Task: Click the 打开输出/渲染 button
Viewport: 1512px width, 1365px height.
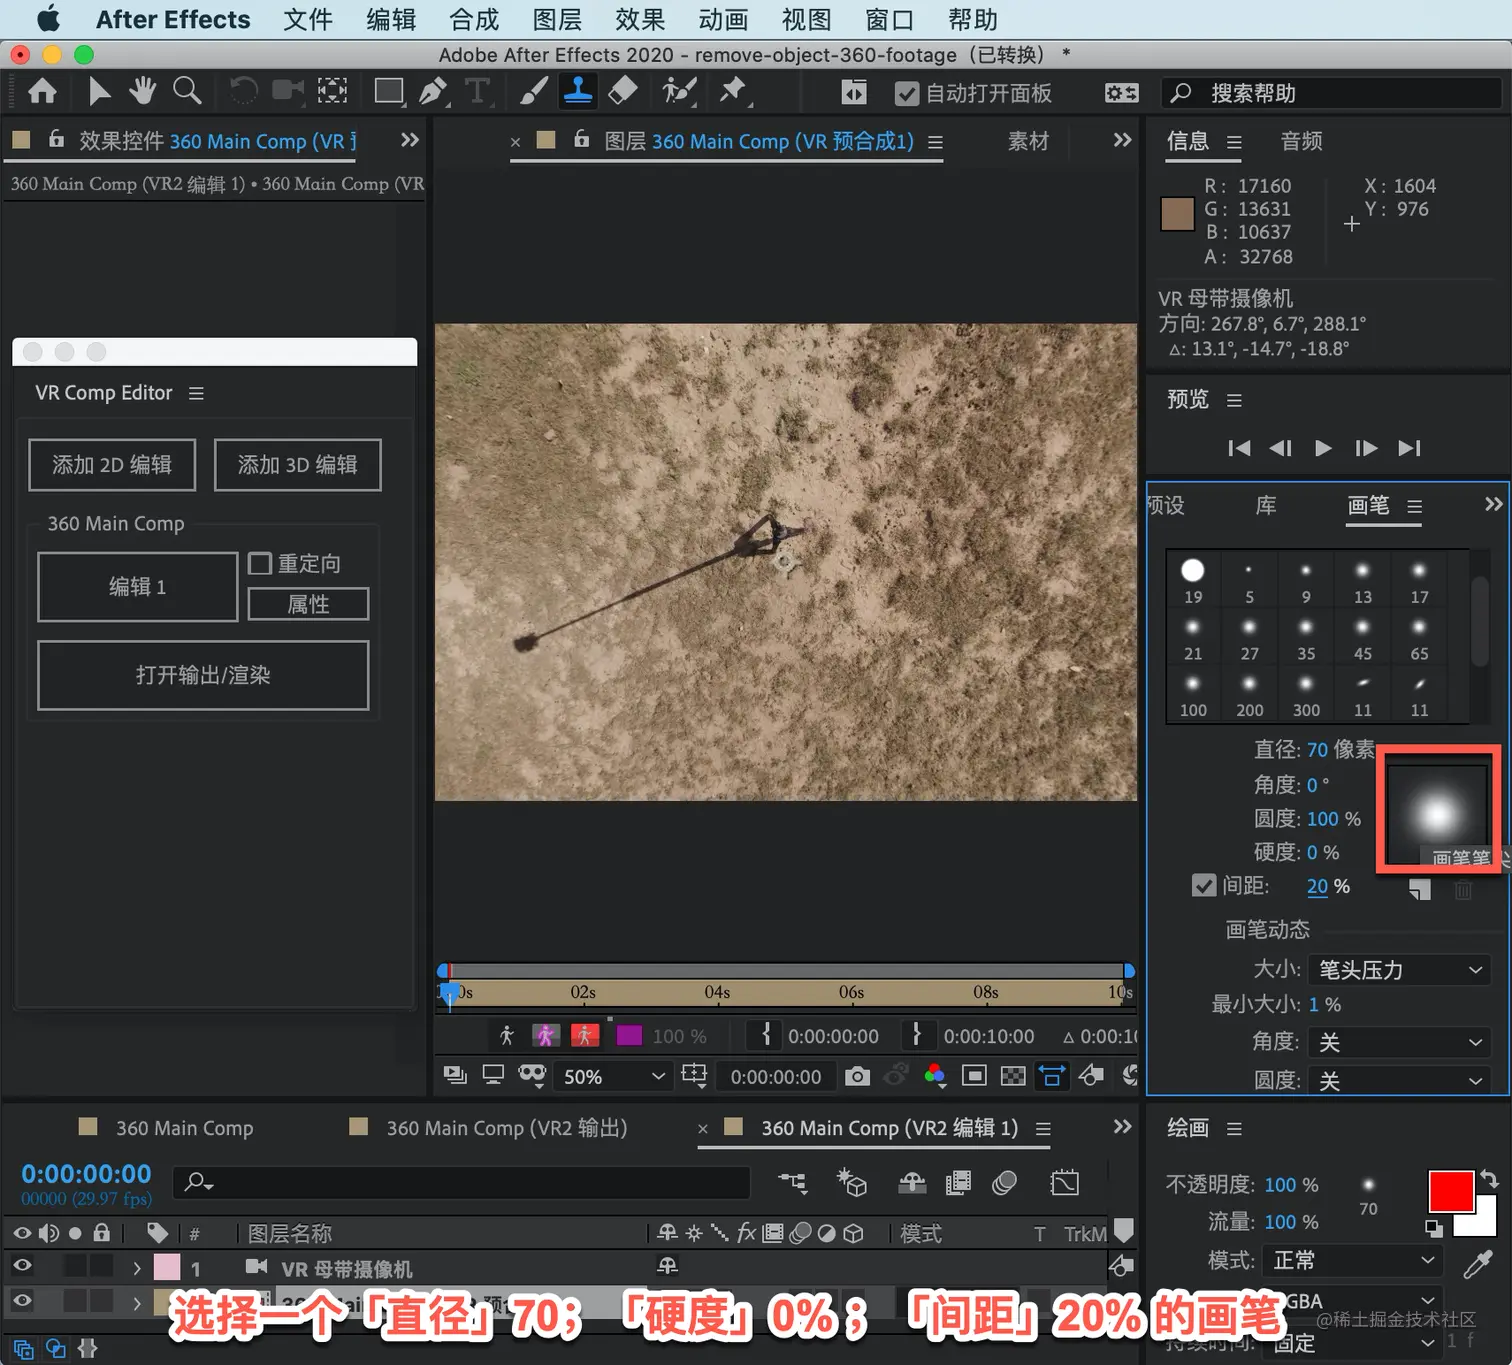Action: point(203,675)
